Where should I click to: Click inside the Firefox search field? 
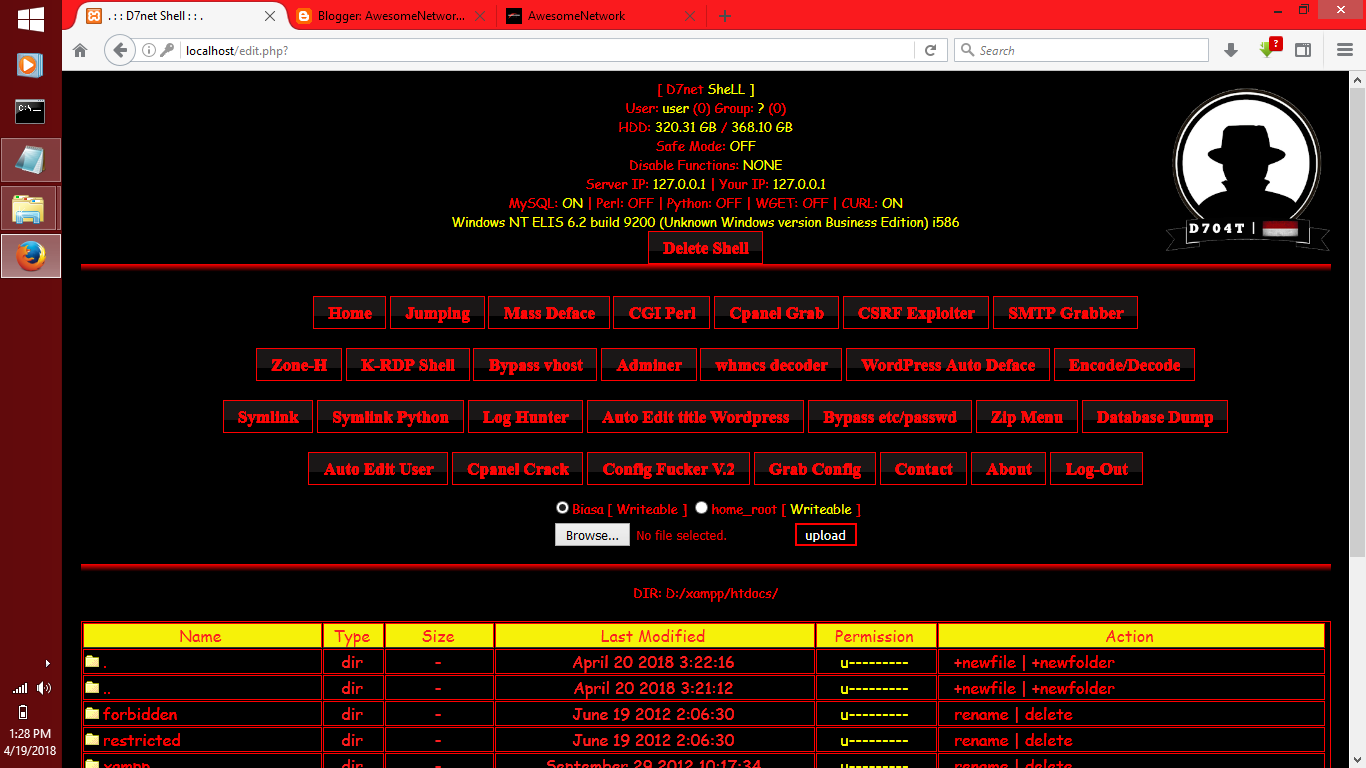click(x=1080, y=49)
